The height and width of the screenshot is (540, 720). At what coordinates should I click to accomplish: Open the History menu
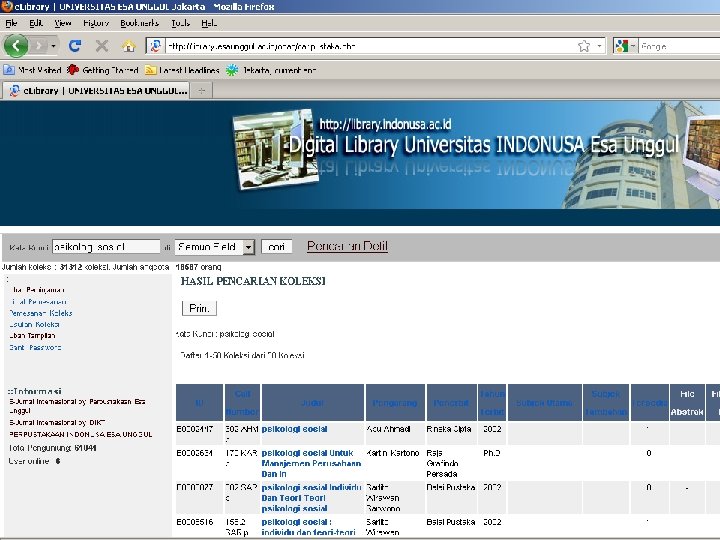[96, 23]
